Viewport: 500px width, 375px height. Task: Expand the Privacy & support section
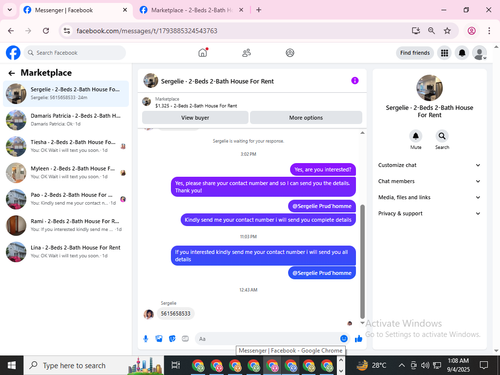429,213
